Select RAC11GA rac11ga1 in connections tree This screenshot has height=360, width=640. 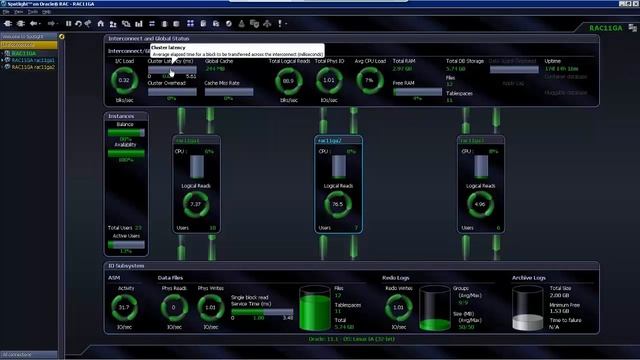click(33, 60)
